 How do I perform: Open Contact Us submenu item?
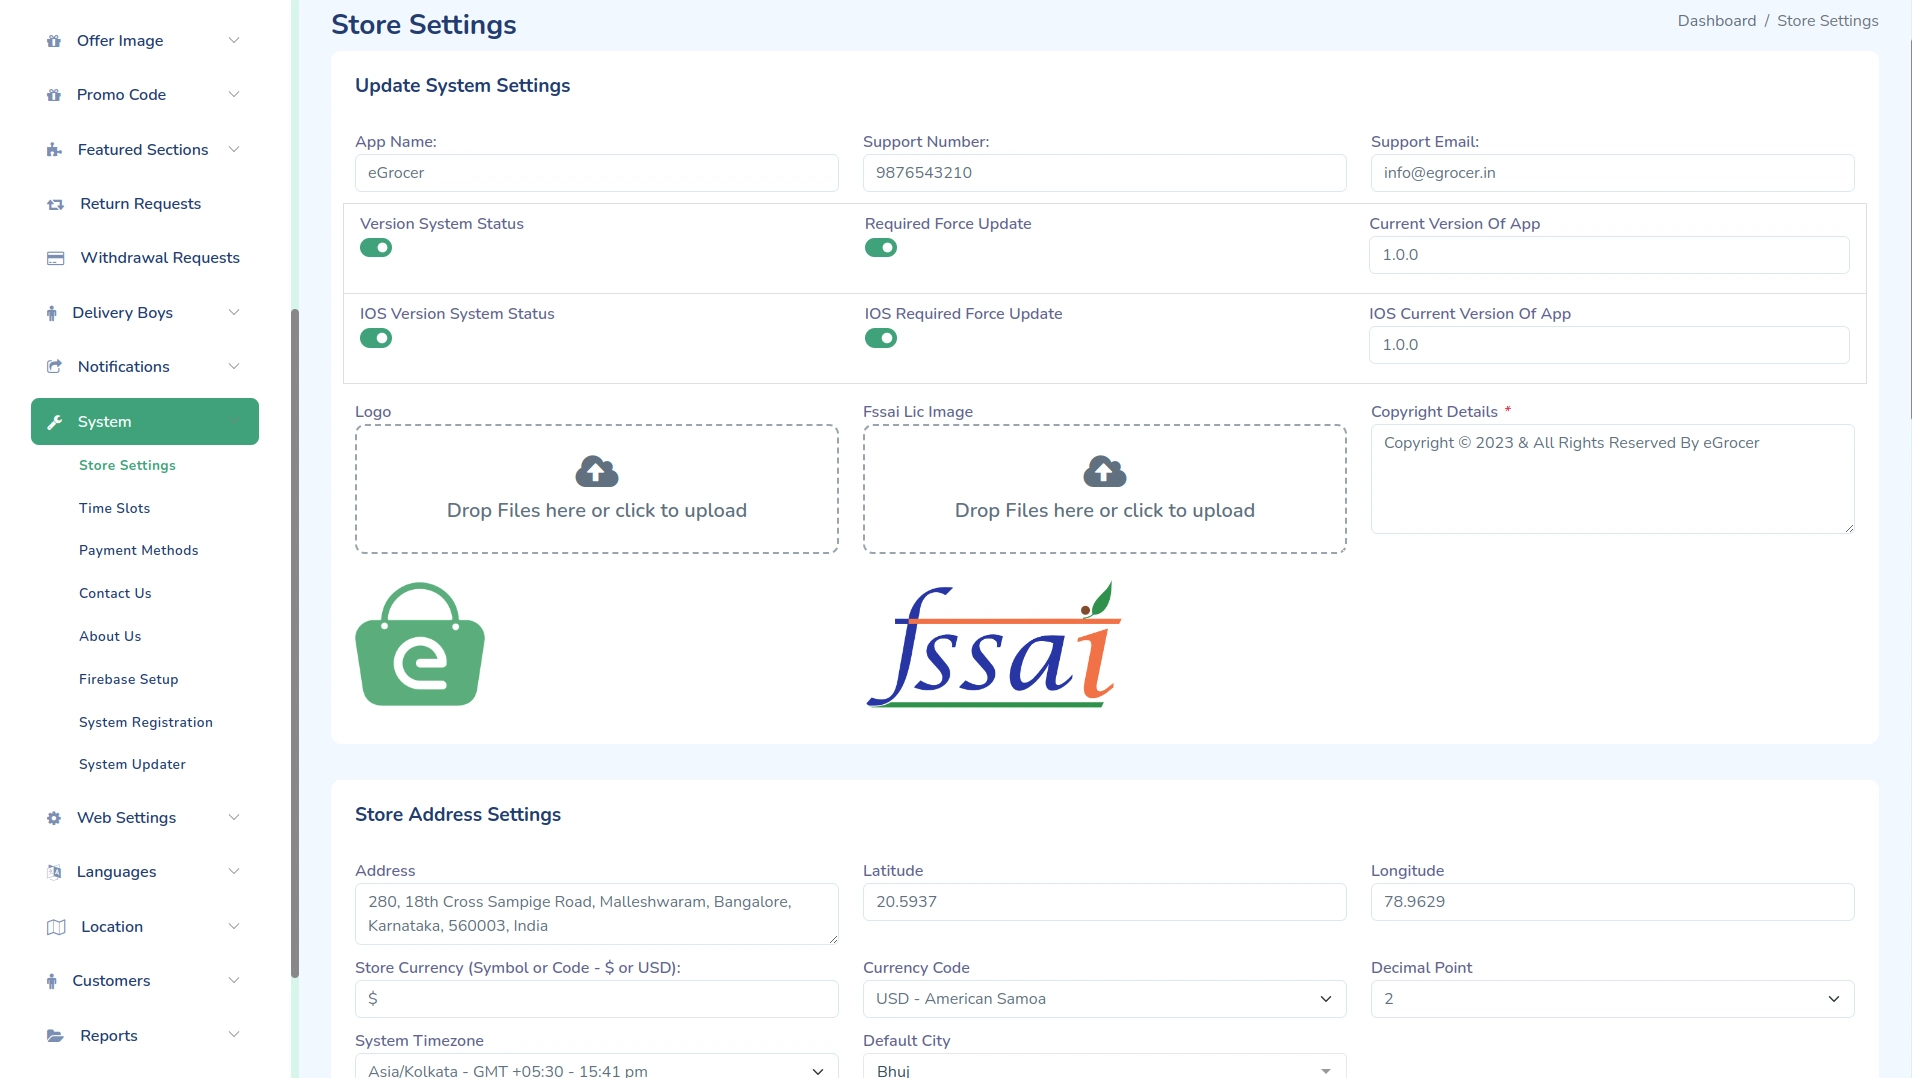115,594
